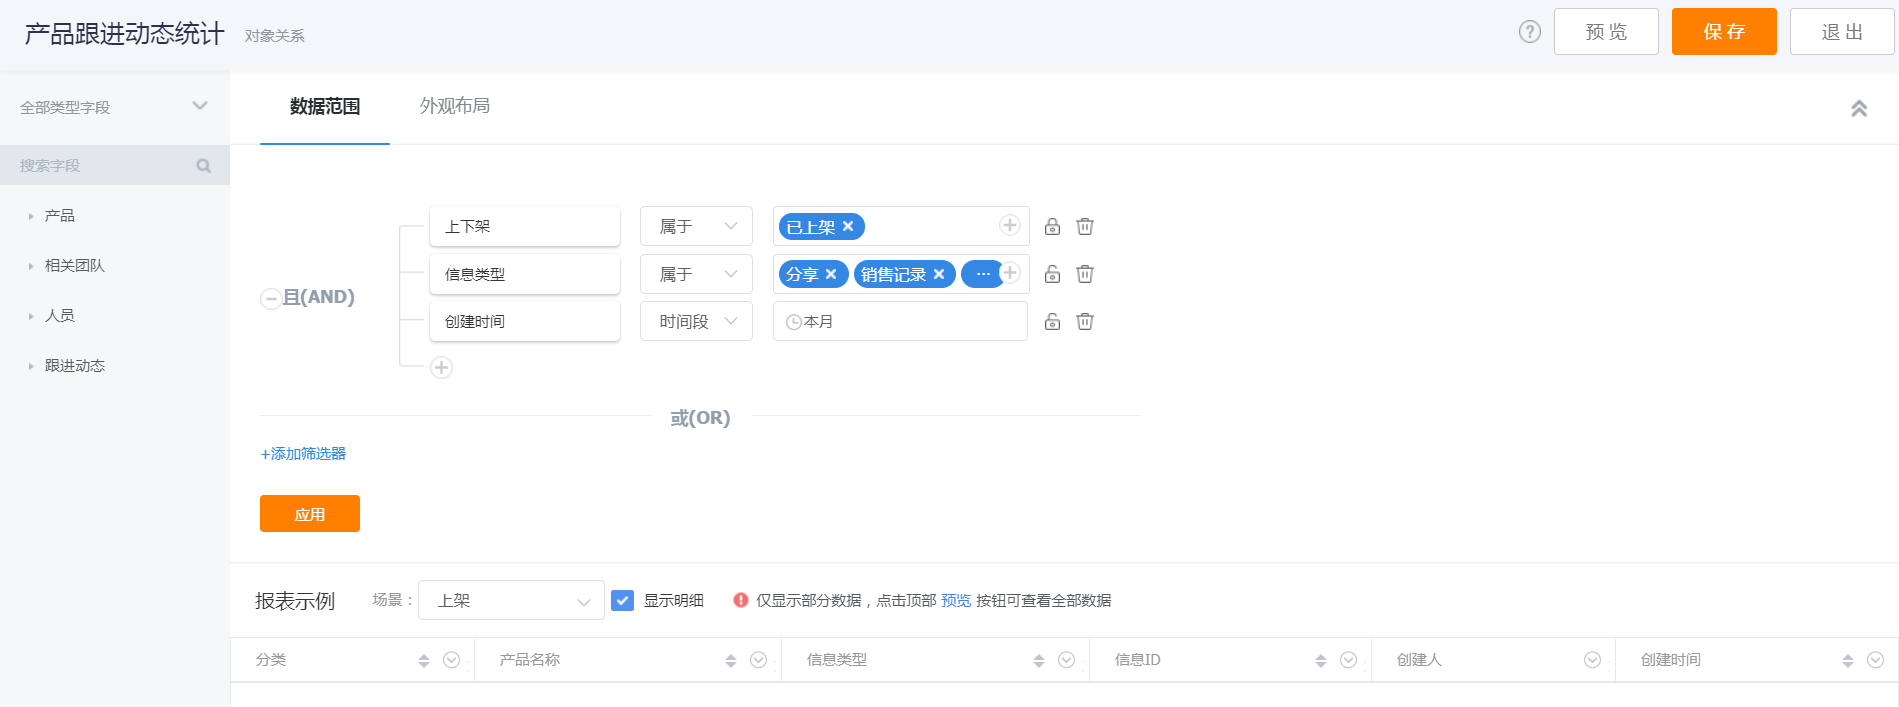The width and height of the screenshot is (1899, 707).
Task: Click the 退出 button
Action: tap(1842, 31)
